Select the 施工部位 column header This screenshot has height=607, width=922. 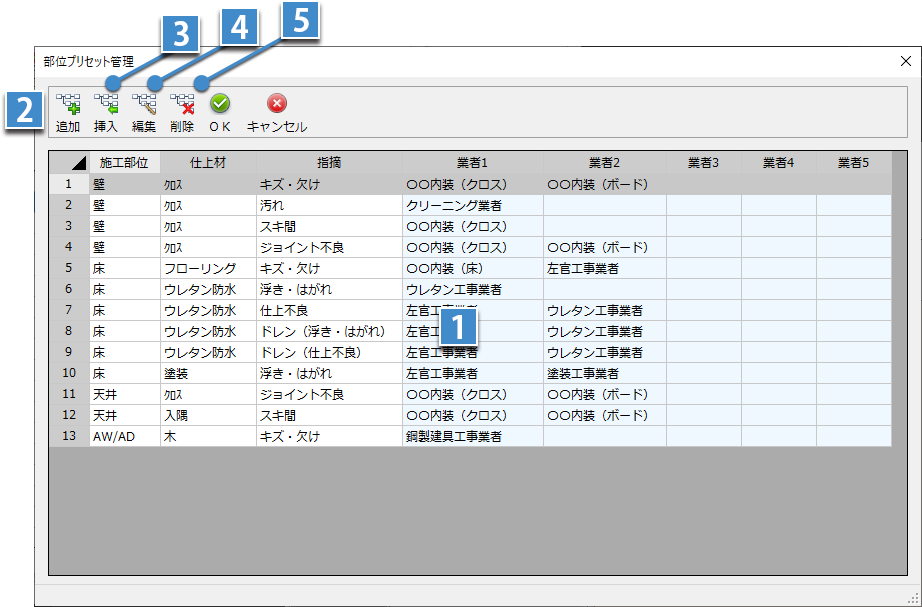coord(124,163)
